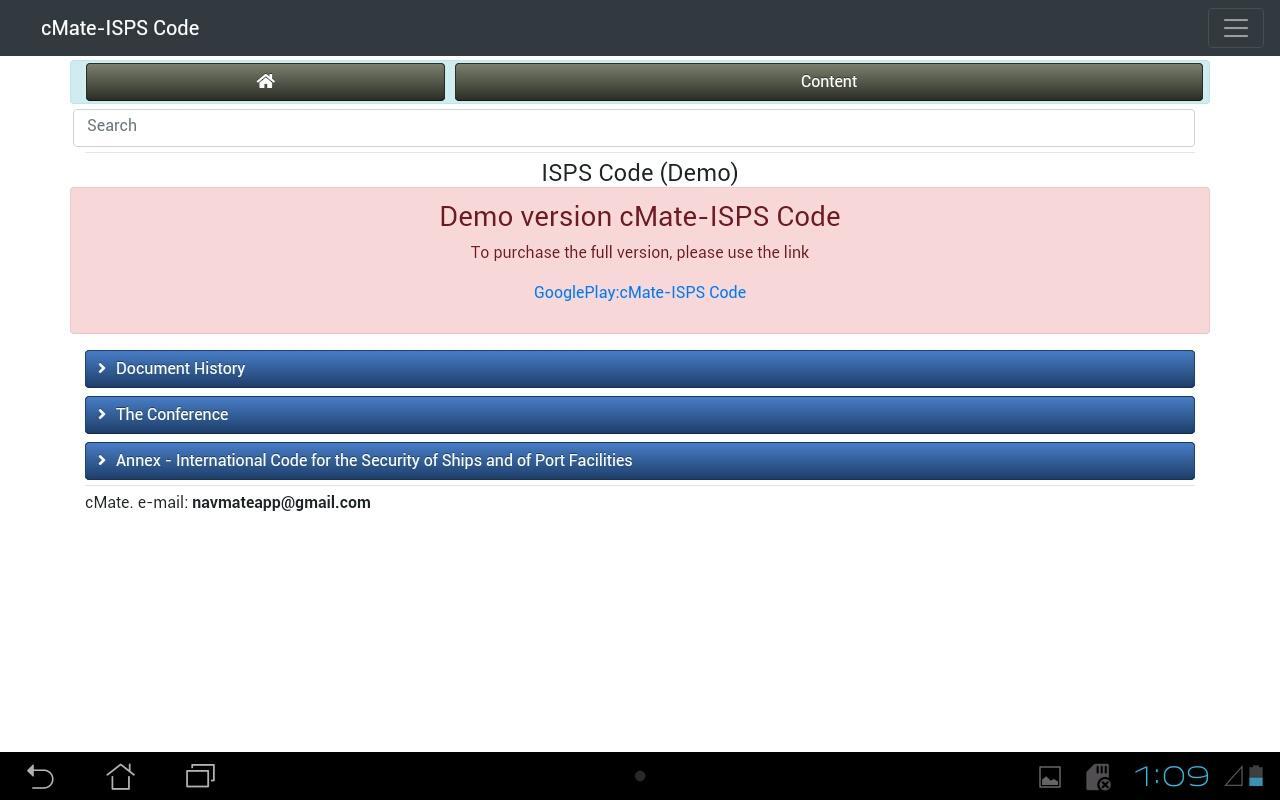Click the 1:09 clock in the system bar
The height and width of the screenshot is (800, 1280).
1171,776
